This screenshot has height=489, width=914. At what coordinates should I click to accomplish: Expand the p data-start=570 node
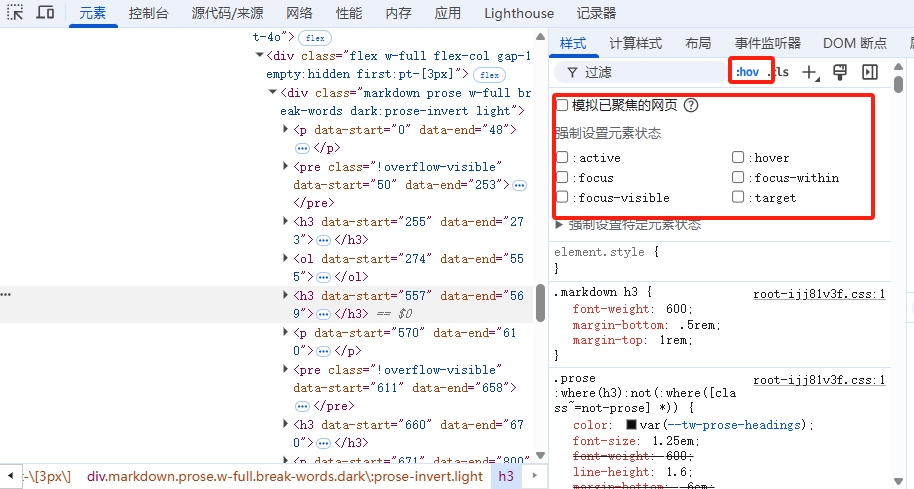286,332
